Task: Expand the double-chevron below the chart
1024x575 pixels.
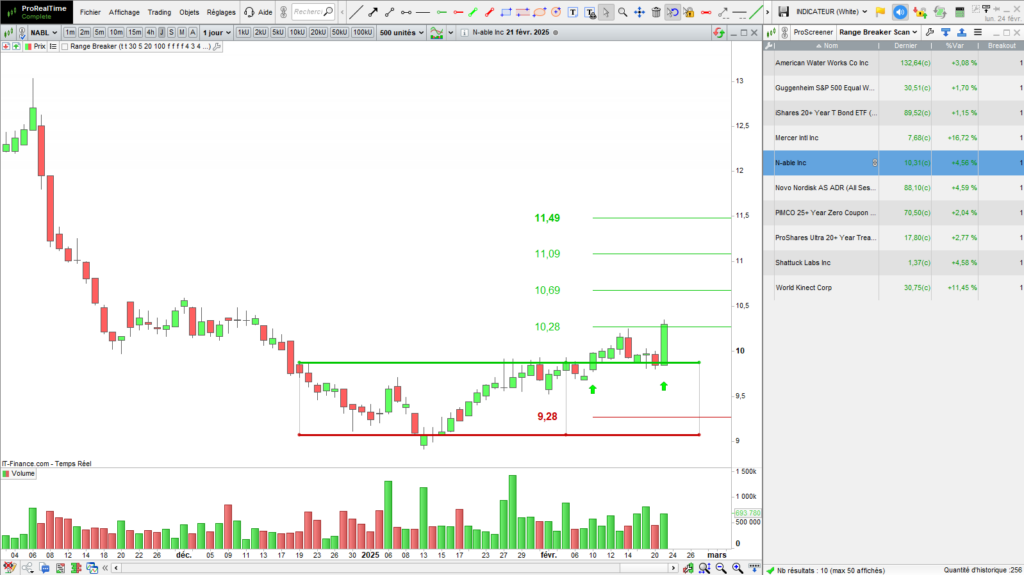Action: click(105, 568)
